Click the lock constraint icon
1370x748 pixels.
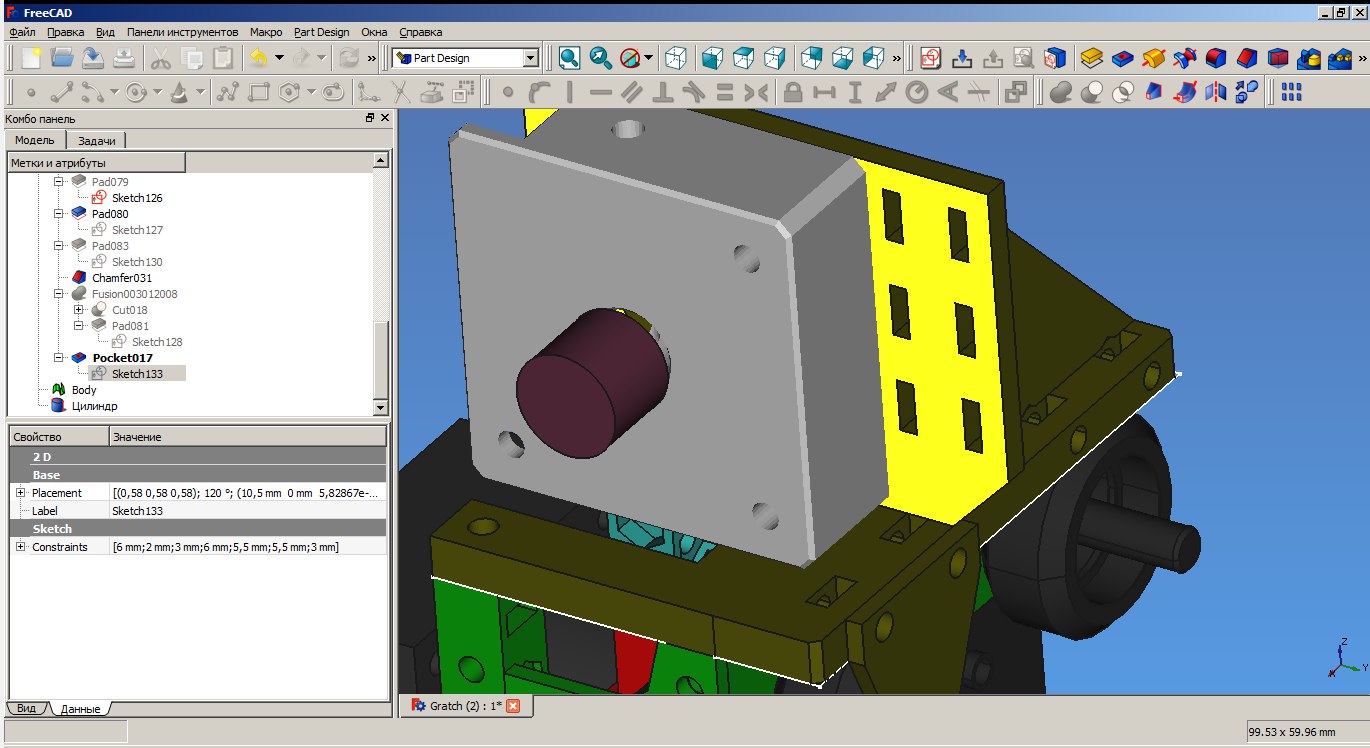(793, 92)
